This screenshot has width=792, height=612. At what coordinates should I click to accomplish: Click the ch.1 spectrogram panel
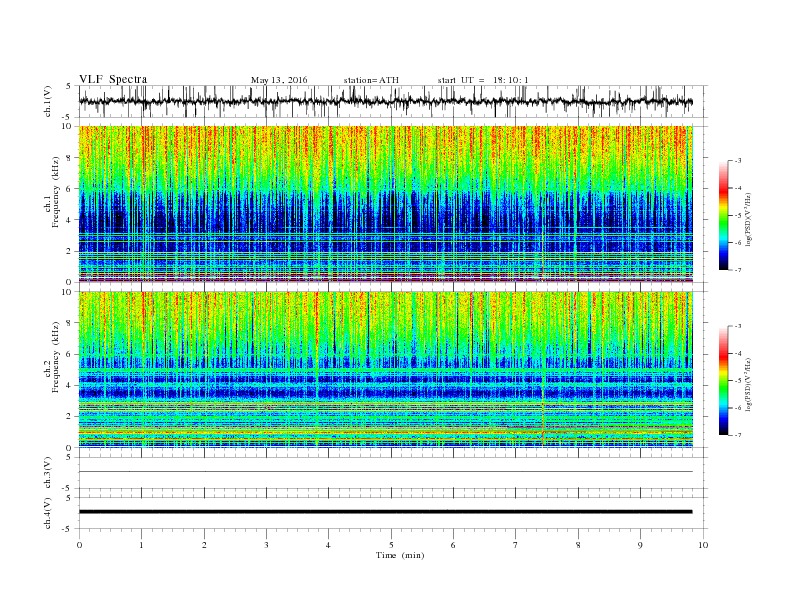386,203
